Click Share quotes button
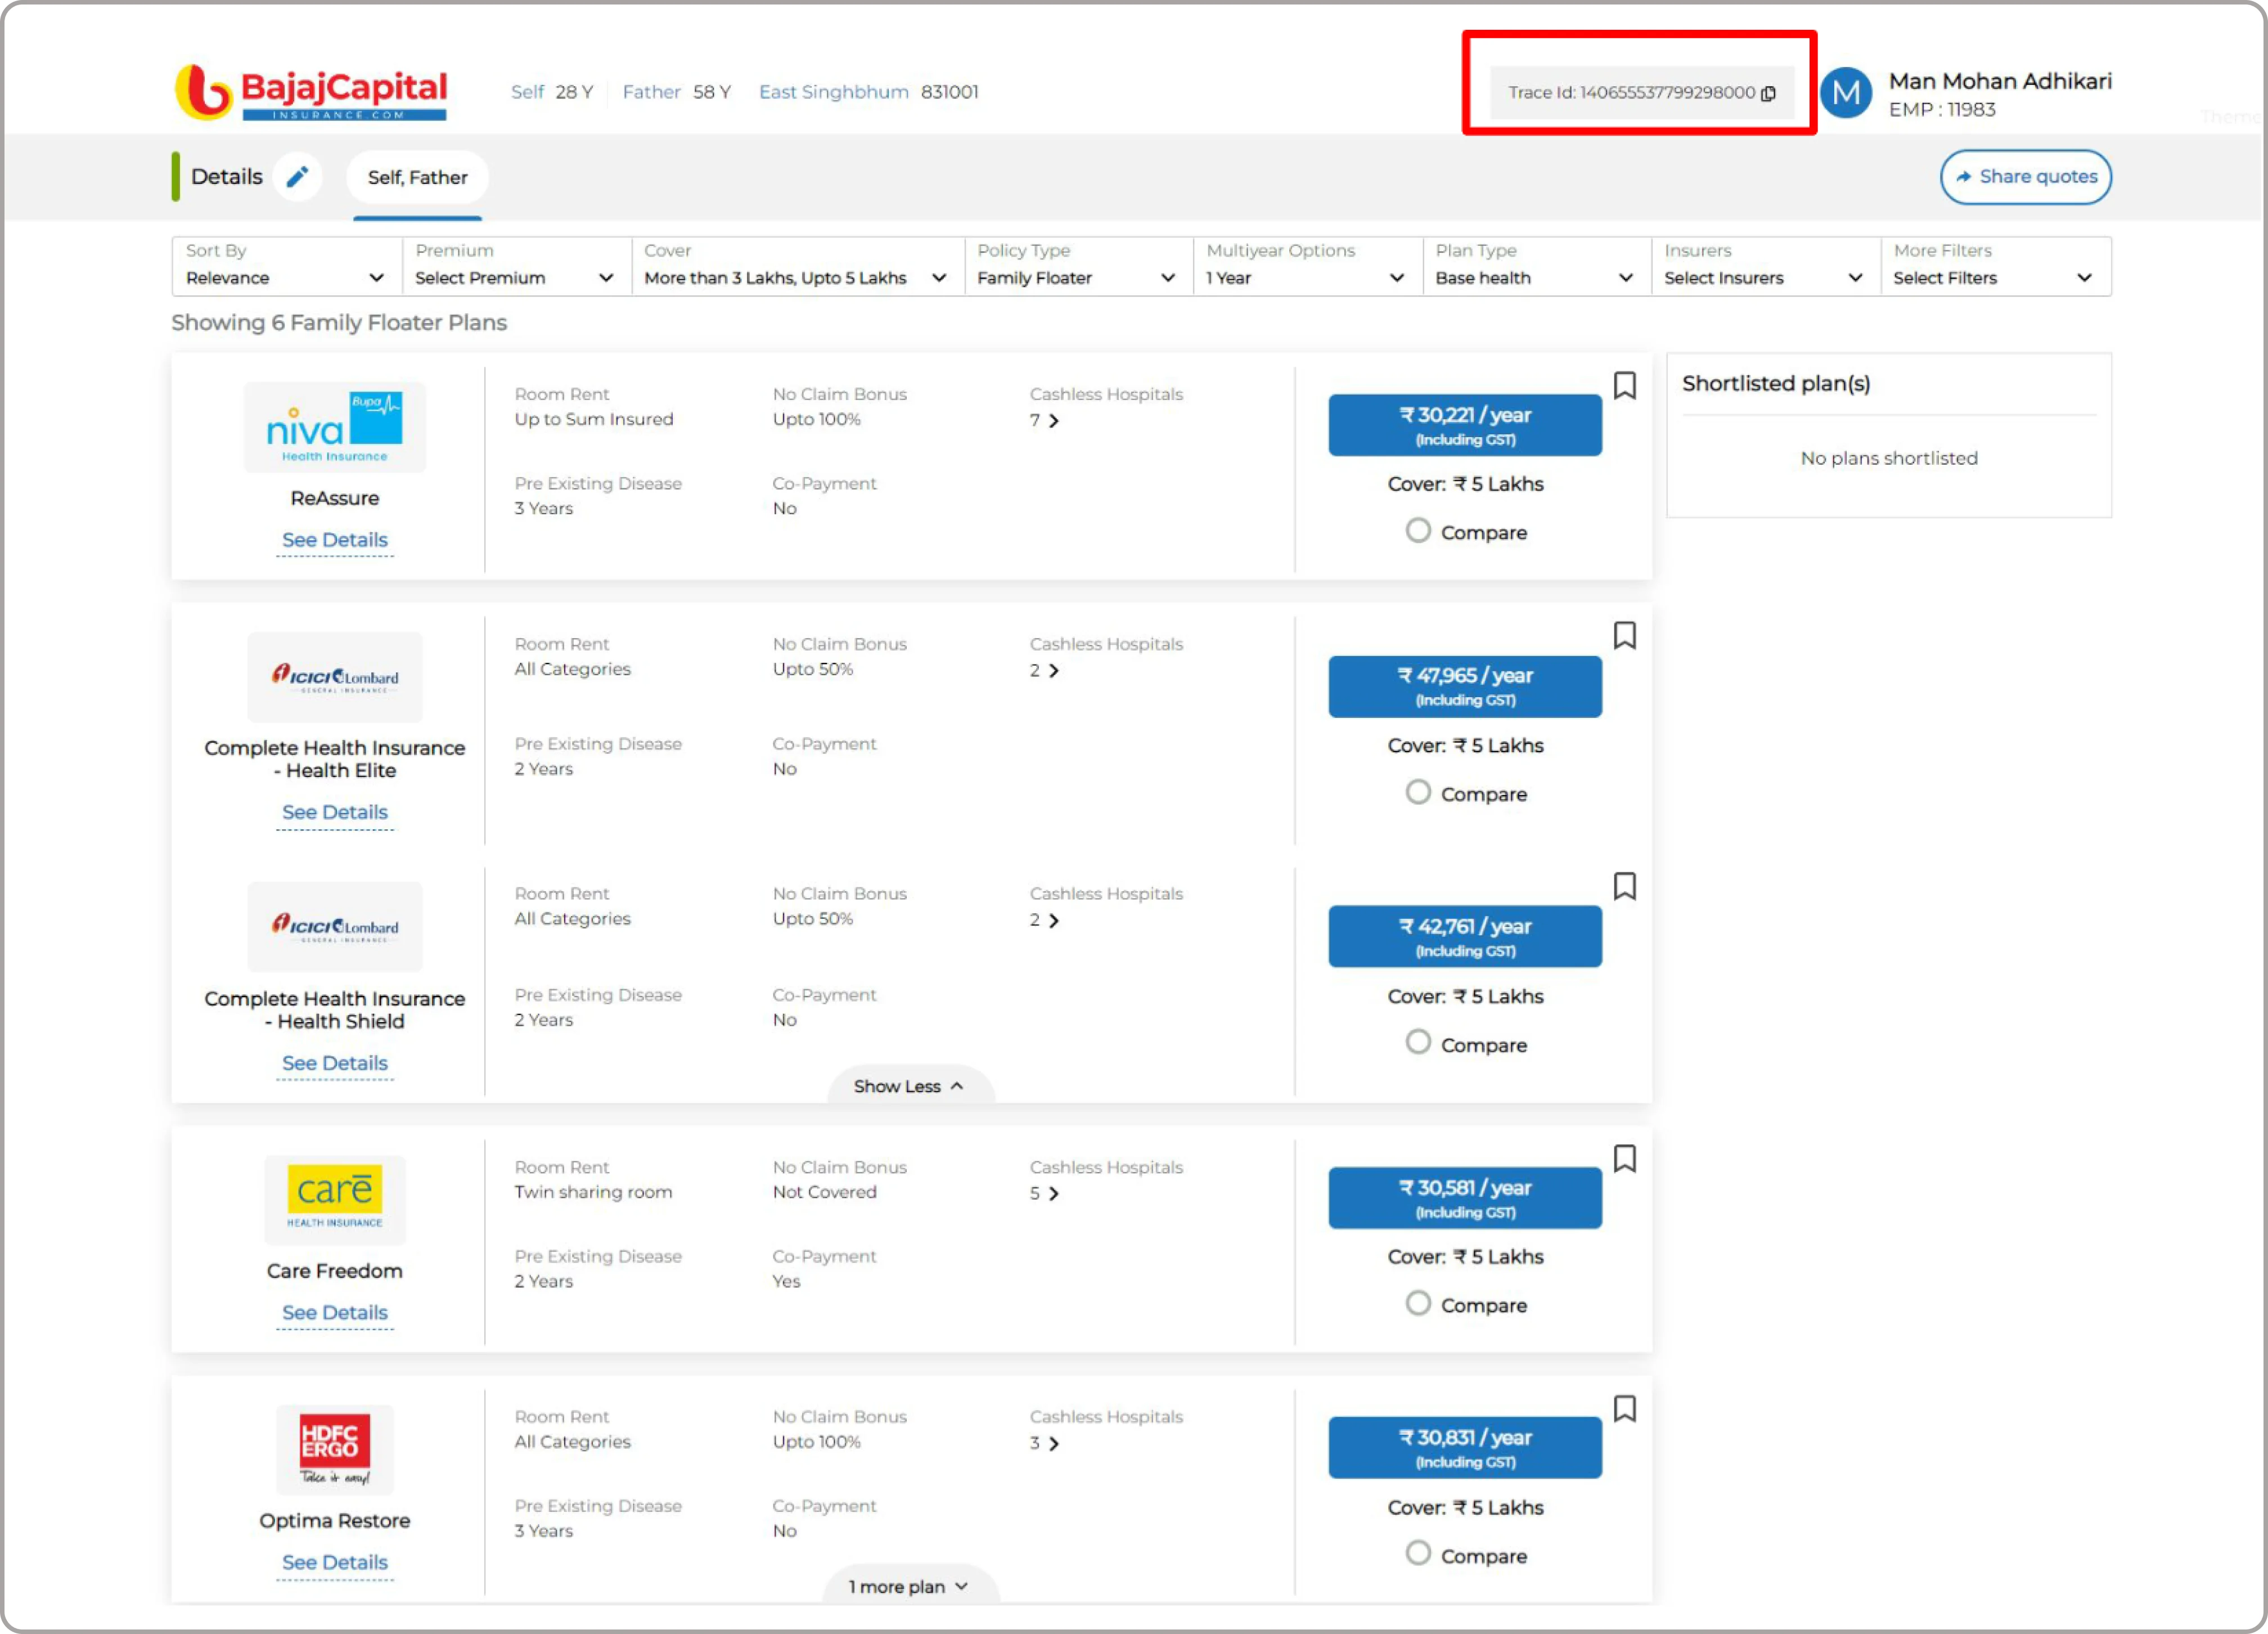This screenshot has height=1634, width=2268. (x=2026, y=177)
